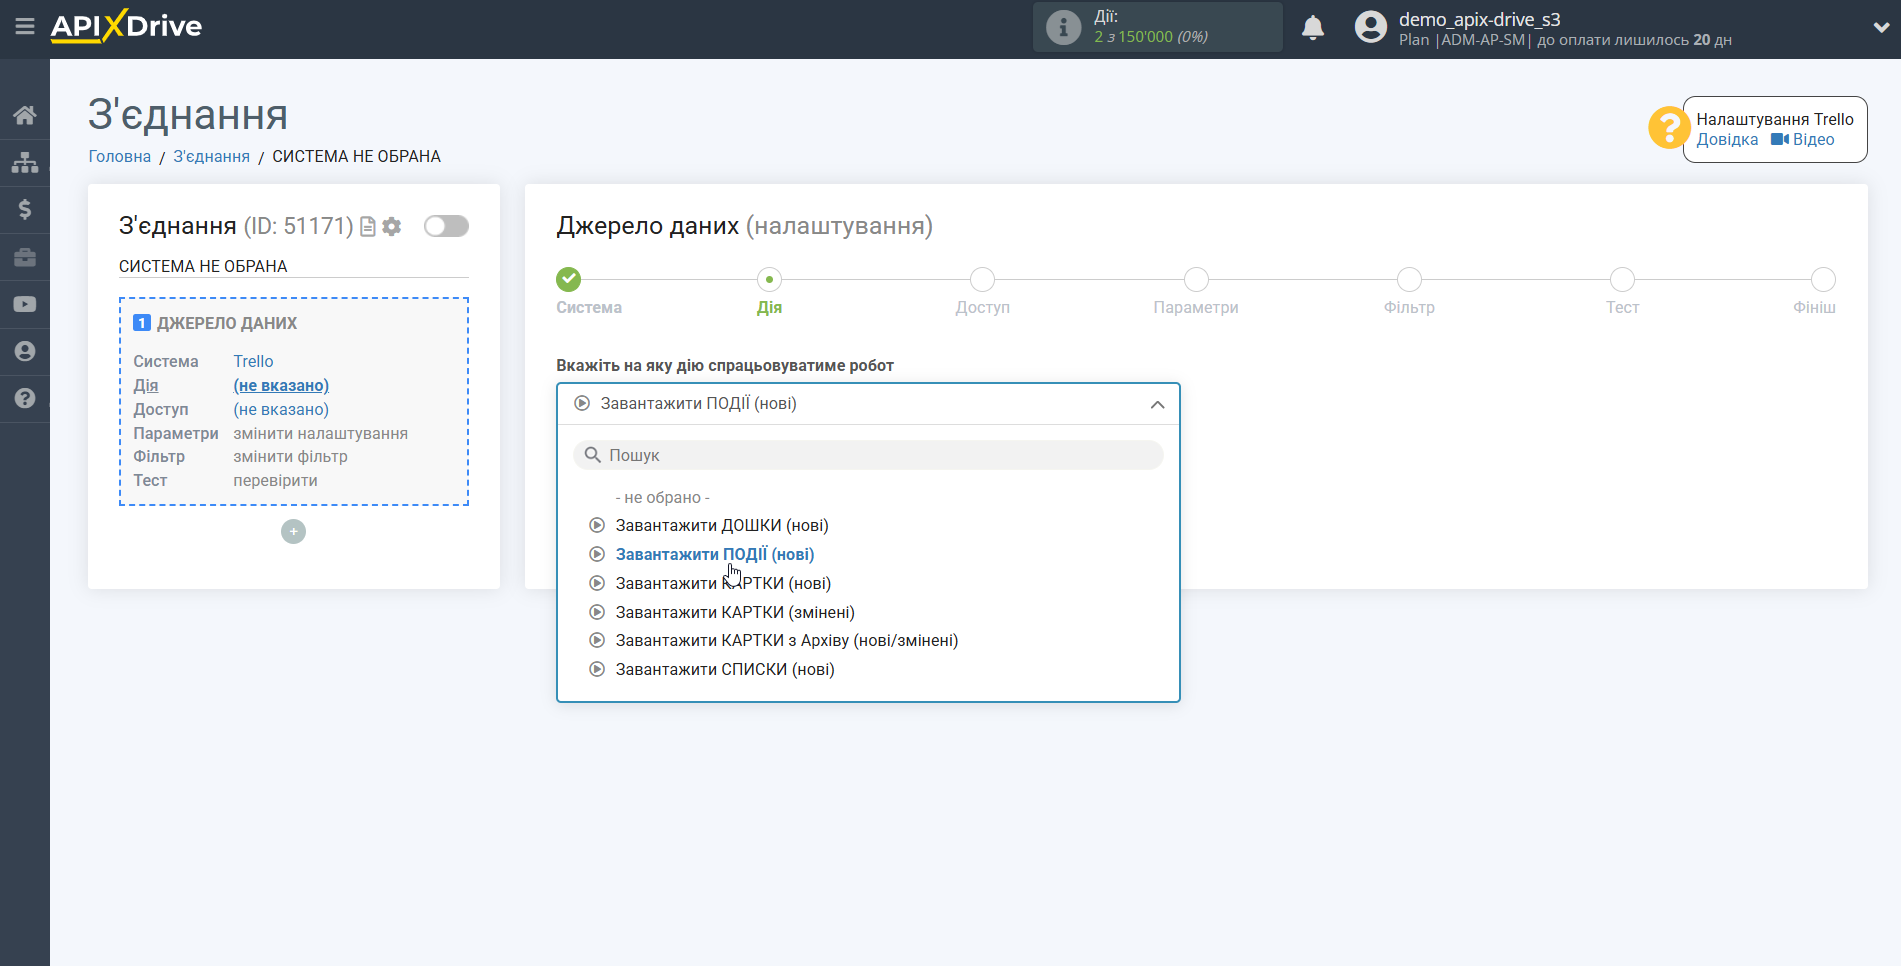1901x966 pixels.
Task: Click the demo_apix-drive_s3 username
Action: coord(1479,19)
